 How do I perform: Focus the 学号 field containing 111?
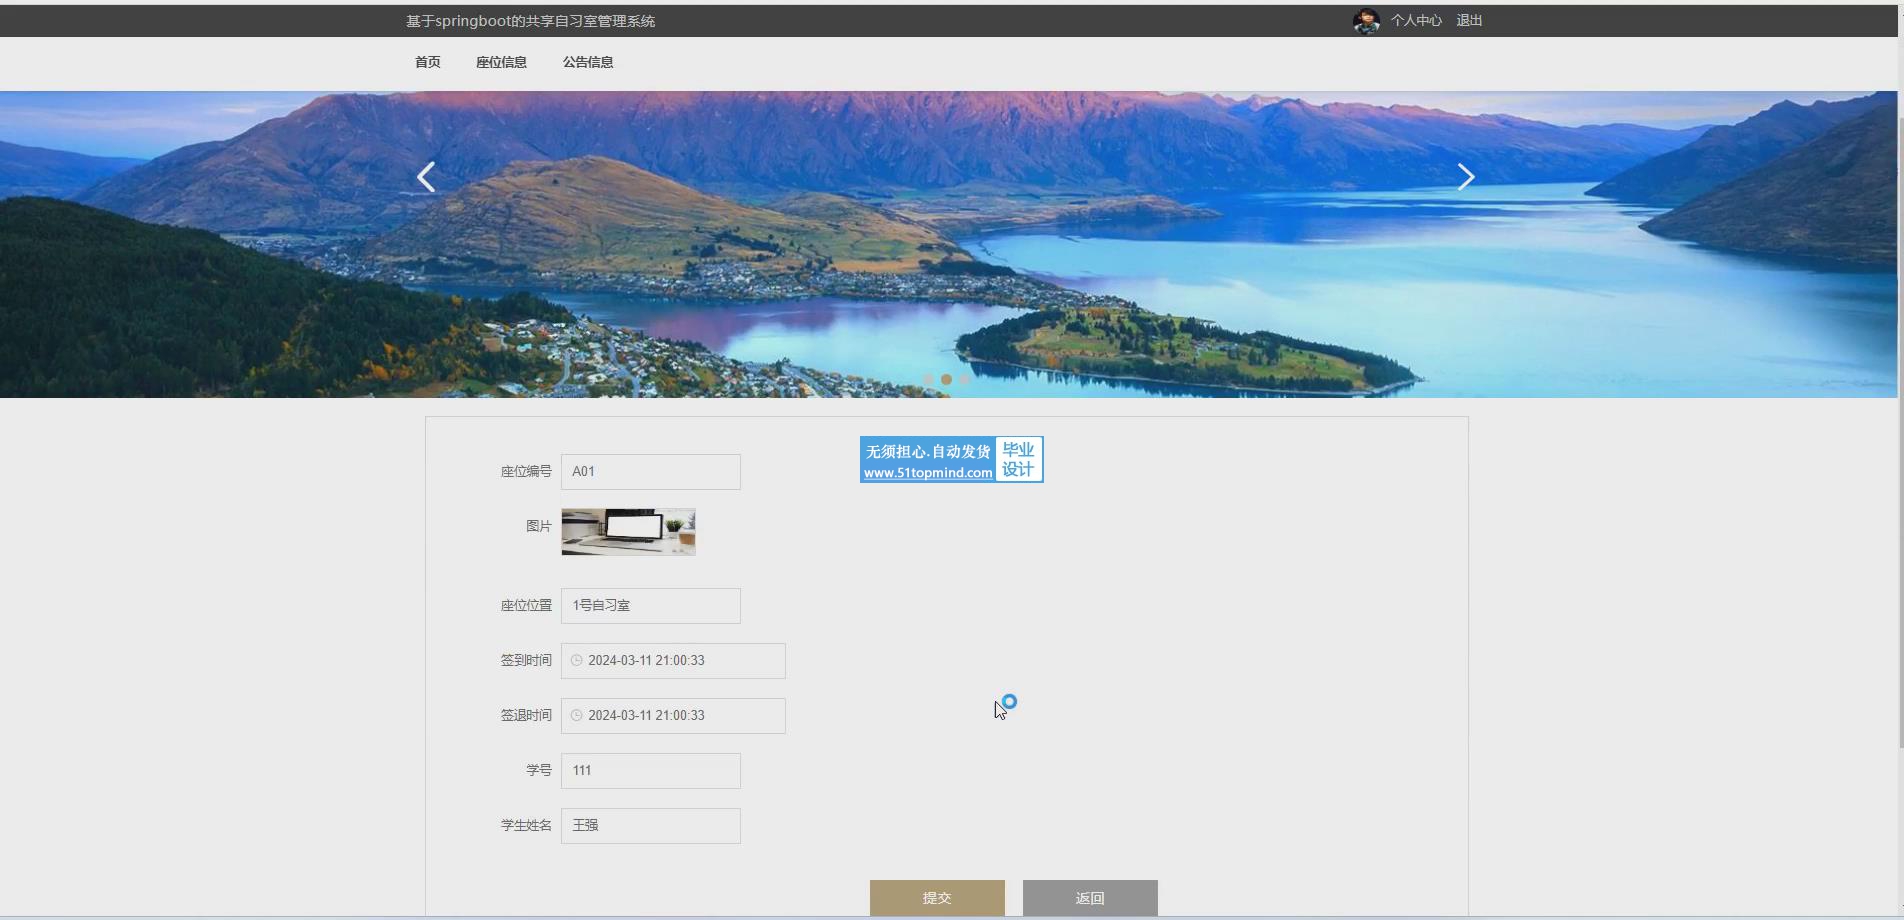(651, 771)
